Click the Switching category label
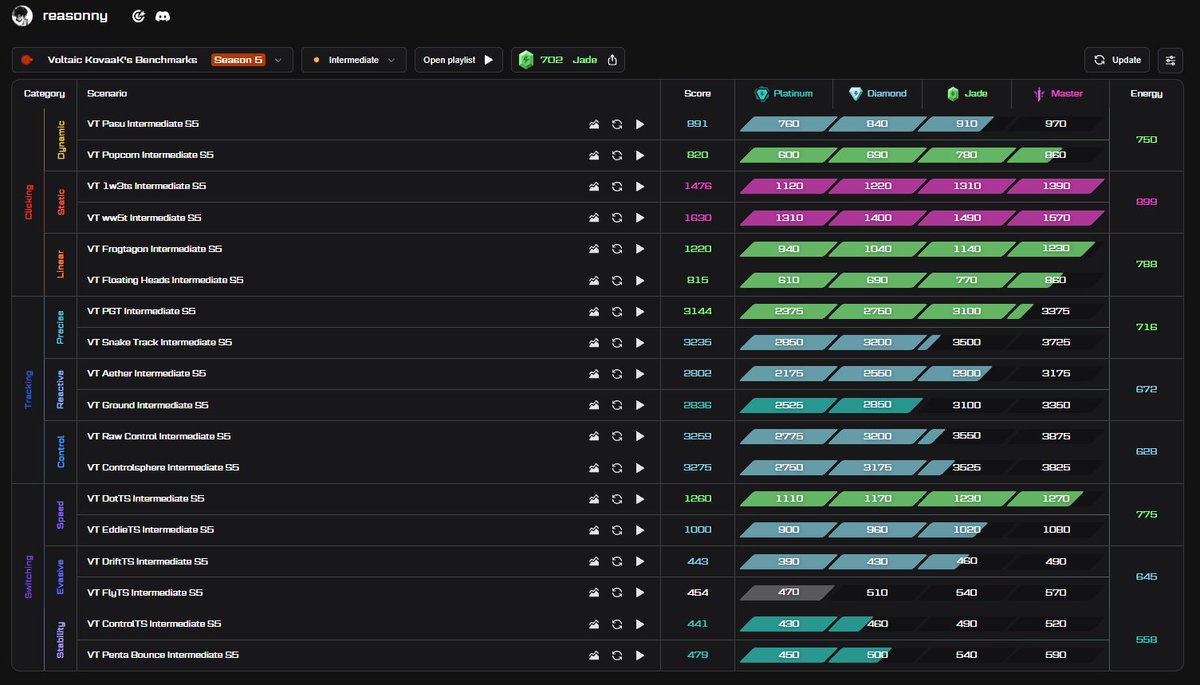Screen dimensions: 1200x685 [28, 577]
